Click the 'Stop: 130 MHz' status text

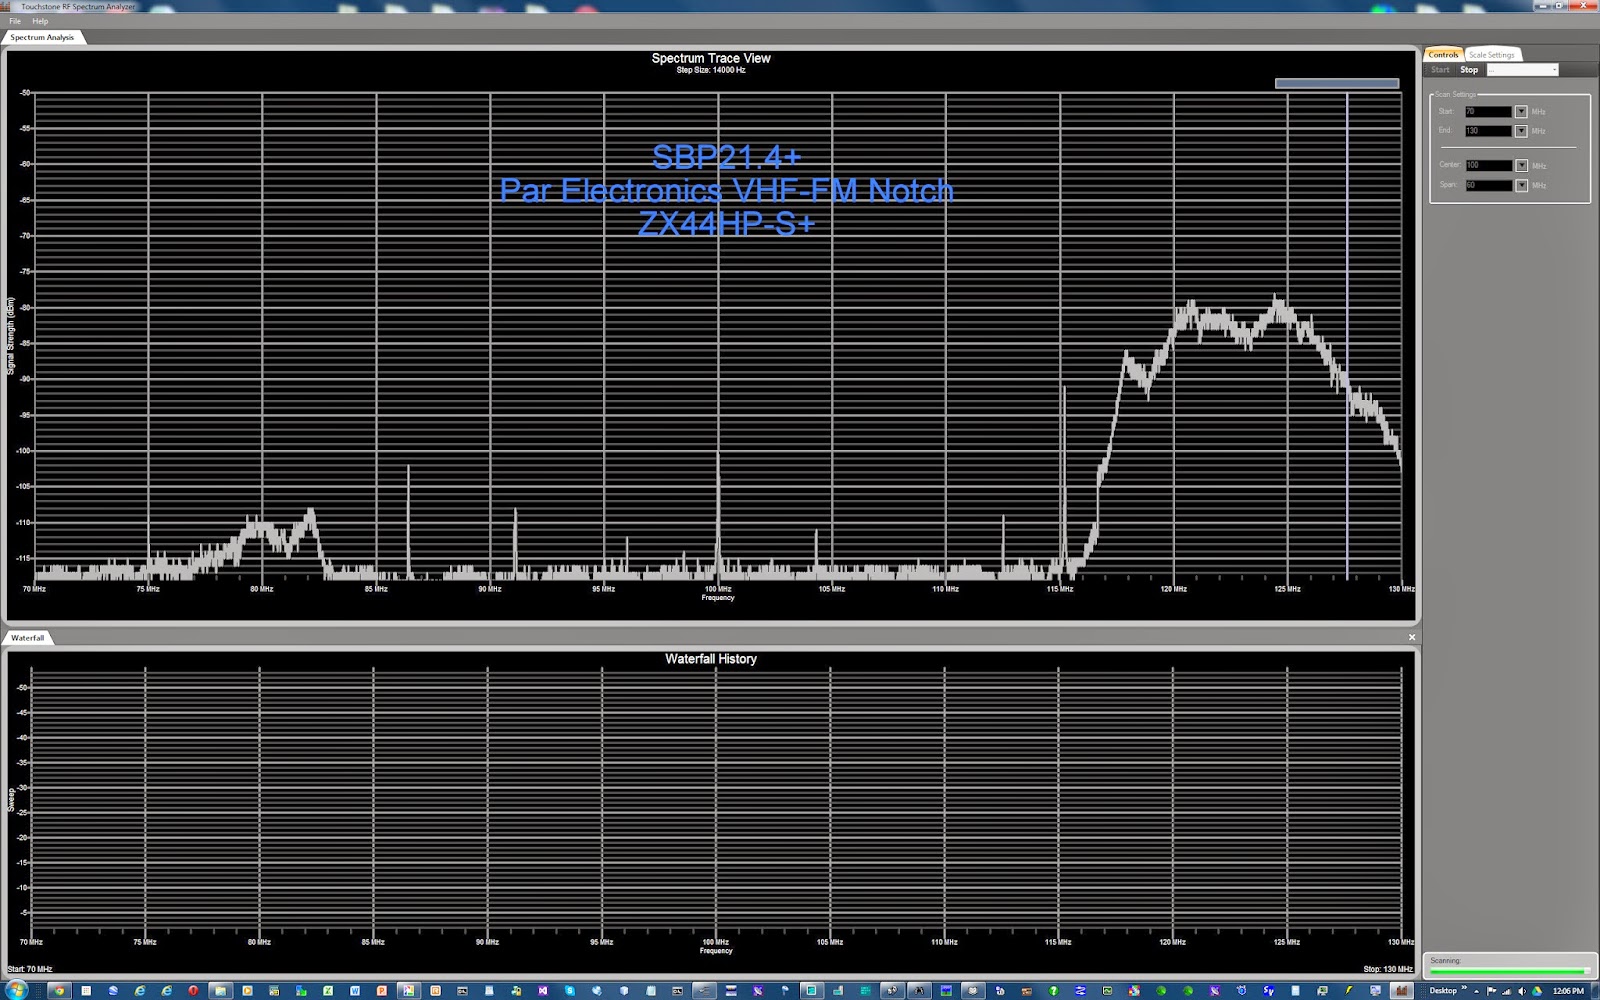click(x=1388, y=969)
